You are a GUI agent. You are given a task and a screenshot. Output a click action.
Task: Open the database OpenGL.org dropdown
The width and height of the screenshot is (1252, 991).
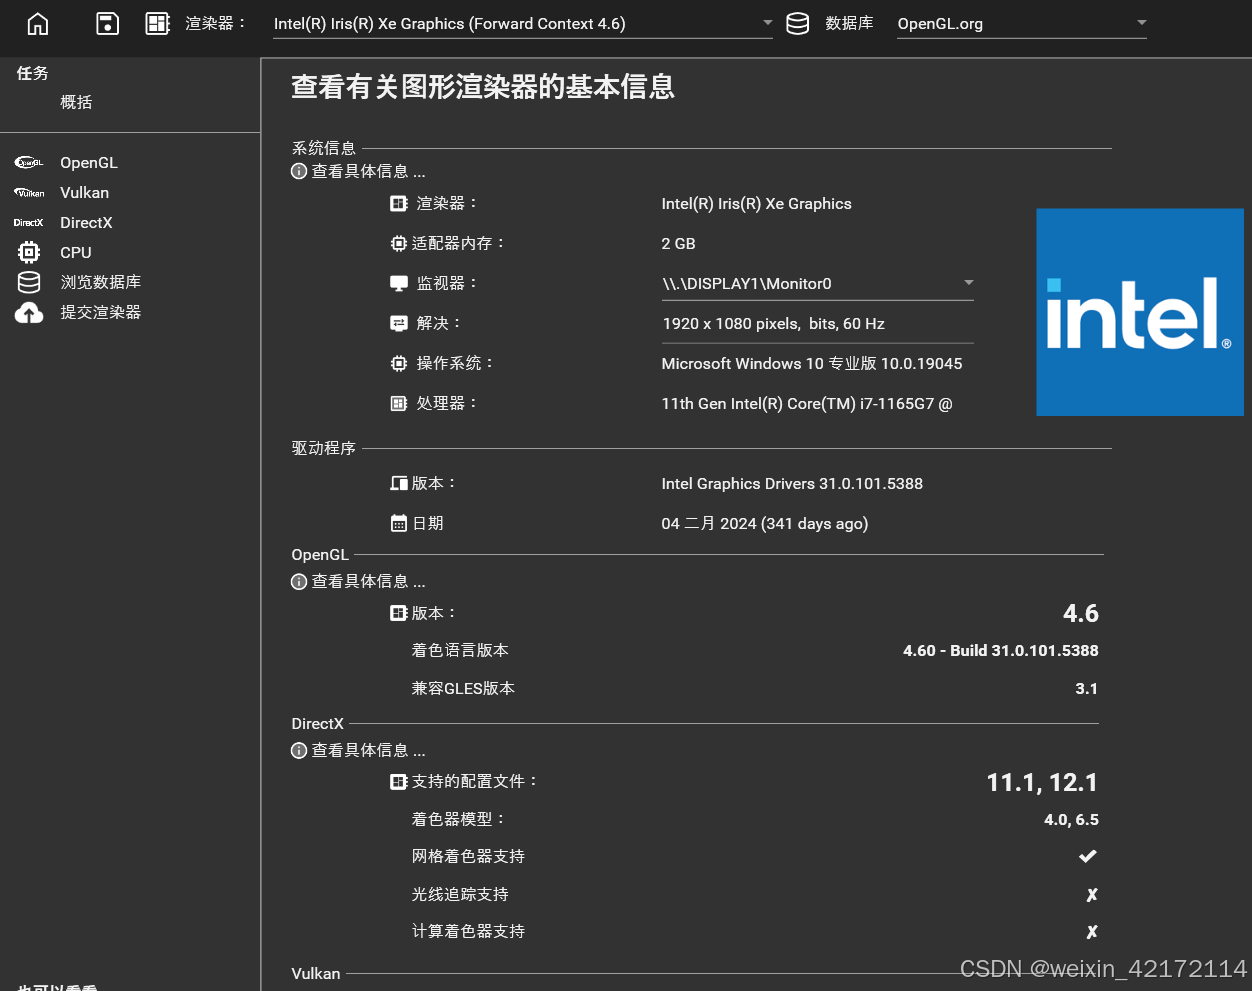[x=1021, y=24]
